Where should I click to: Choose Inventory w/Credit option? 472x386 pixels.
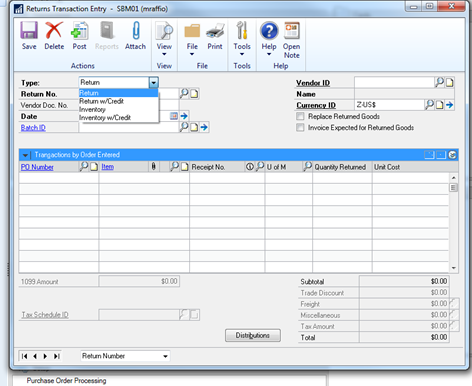pyautogui.click(x=118, y=117)
